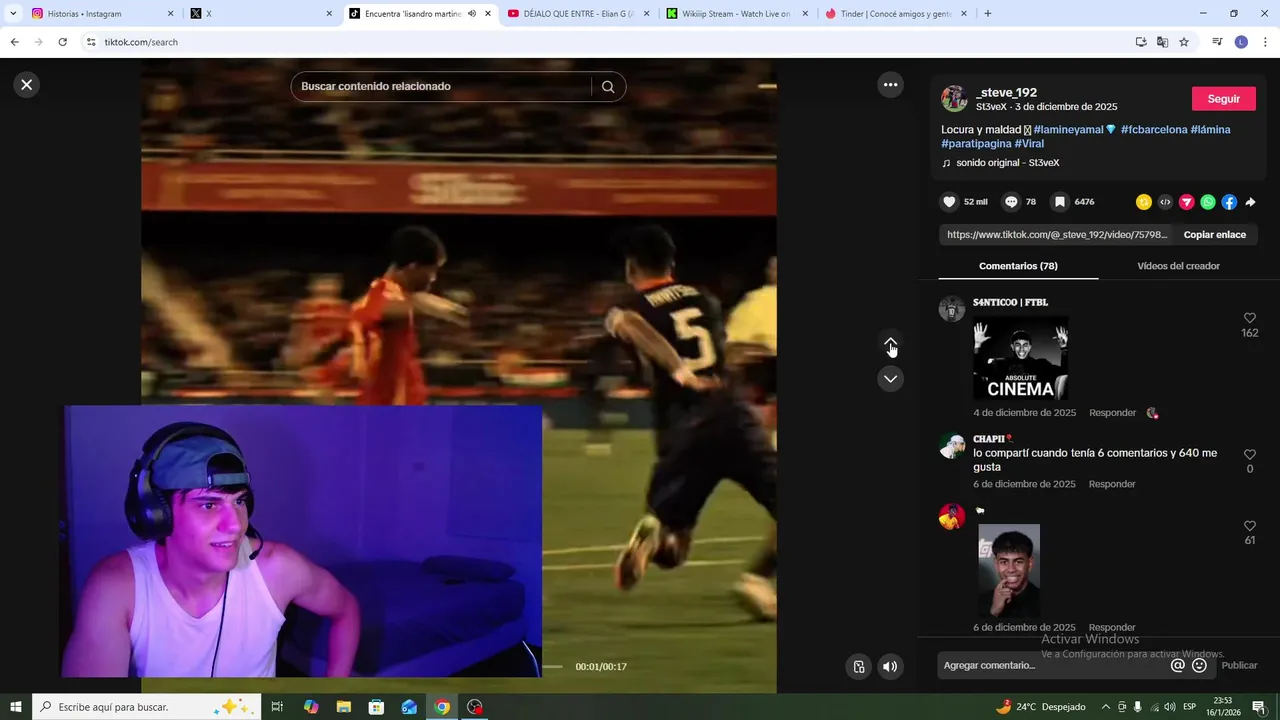
Task: Open a new browser tab
Action: 988,14
